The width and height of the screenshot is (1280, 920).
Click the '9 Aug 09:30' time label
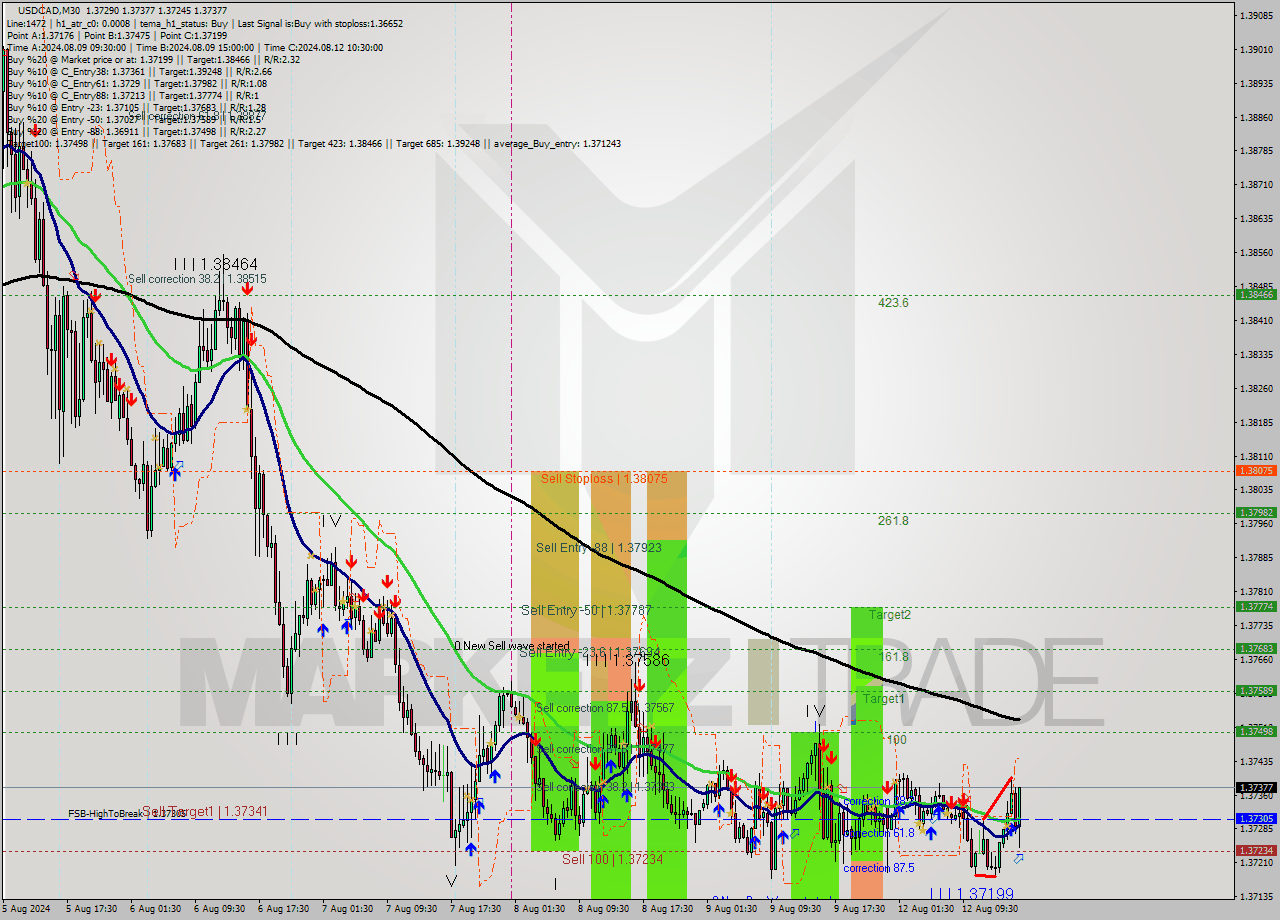[x=794, y=909]
